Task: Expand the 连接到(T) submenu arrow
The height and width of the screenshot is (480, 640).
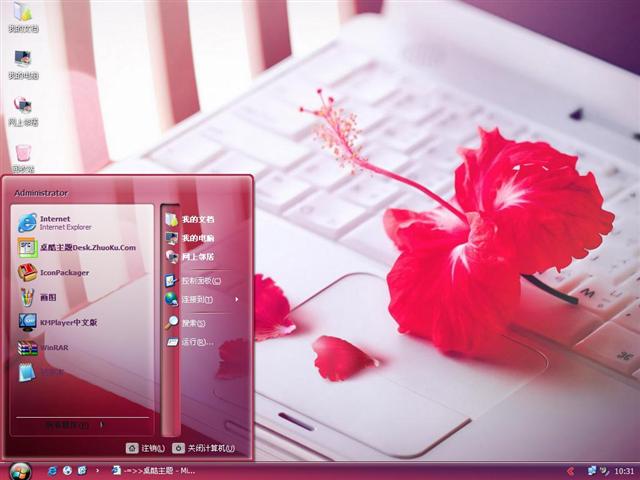Action: click(236, 299)
